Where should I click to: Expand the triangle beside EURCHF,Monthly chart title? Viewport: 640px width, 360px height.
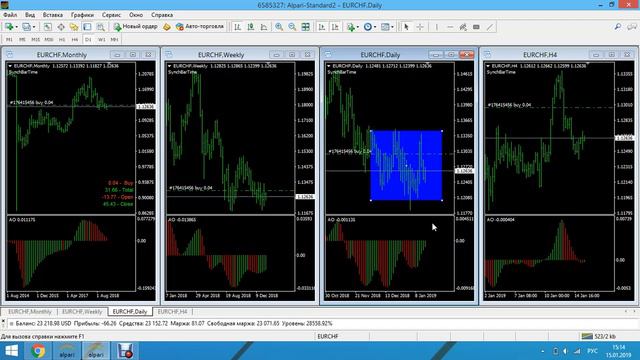pos(10,66)
